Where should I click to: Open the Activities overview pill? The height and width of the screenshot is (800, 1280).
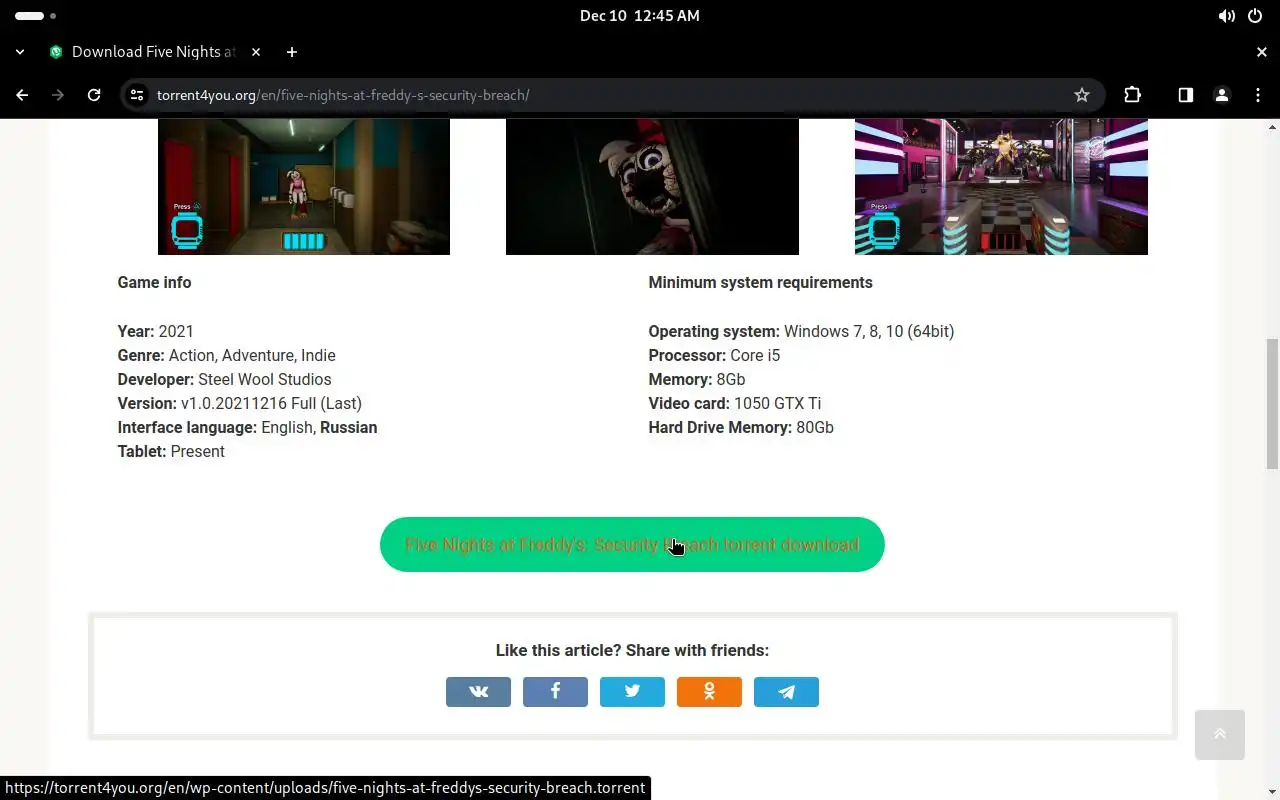pyautogui.click(x=36, y=16)
